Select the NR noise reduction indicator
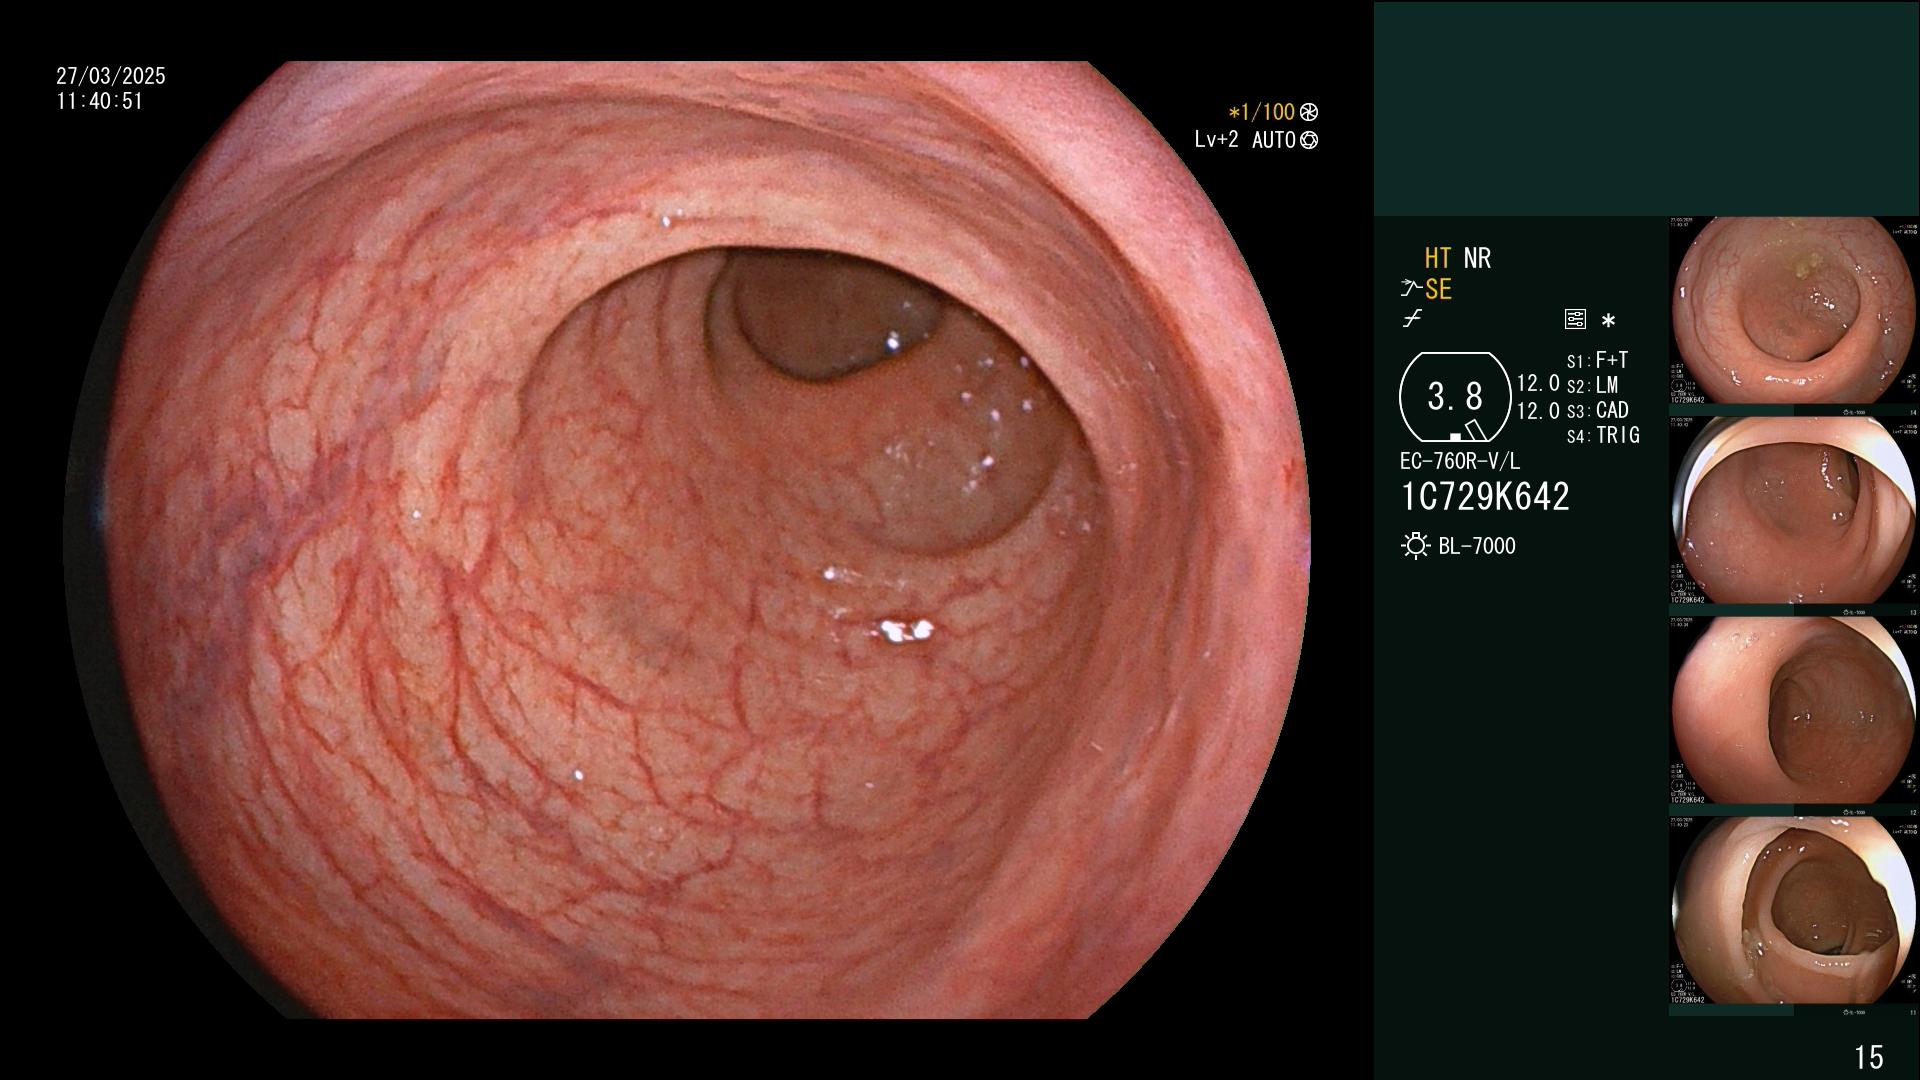 tap(1477, 258)
